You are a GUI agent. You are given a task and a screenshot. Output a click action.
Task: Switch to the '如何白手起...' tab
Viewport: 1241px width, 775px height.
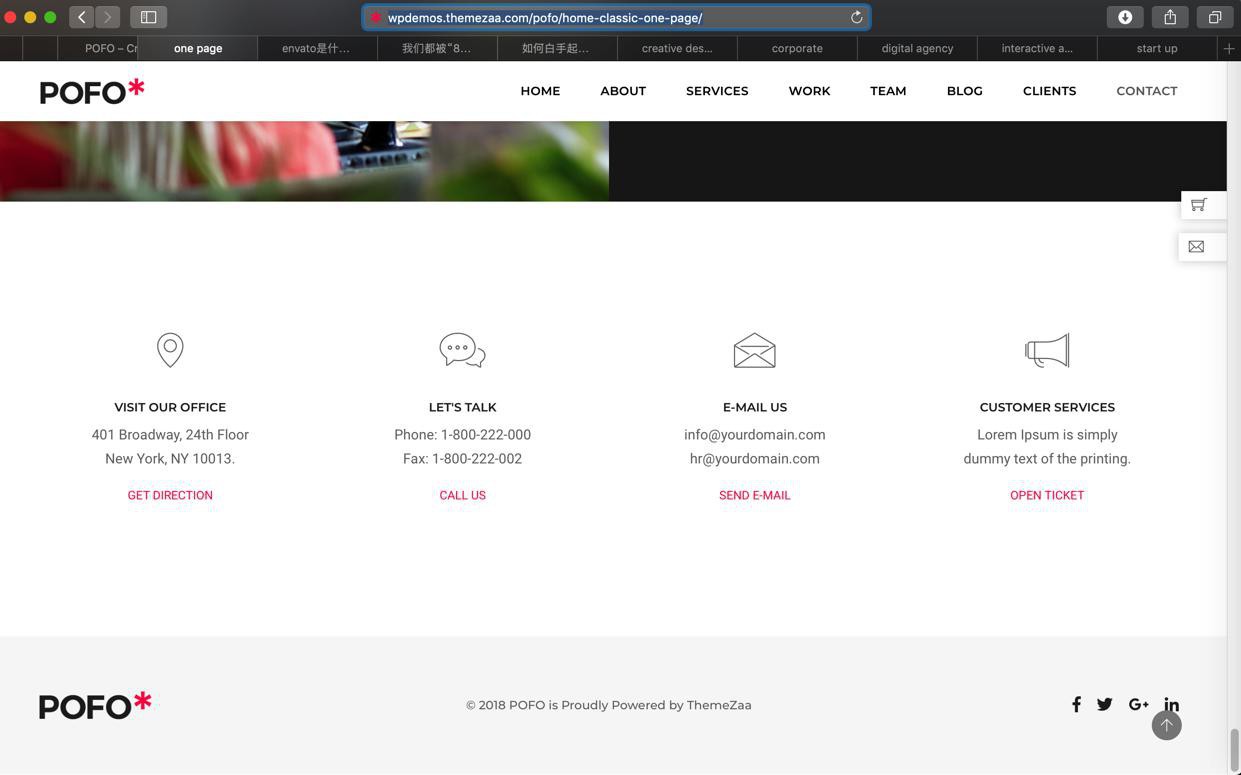click(x=557, y=48)
